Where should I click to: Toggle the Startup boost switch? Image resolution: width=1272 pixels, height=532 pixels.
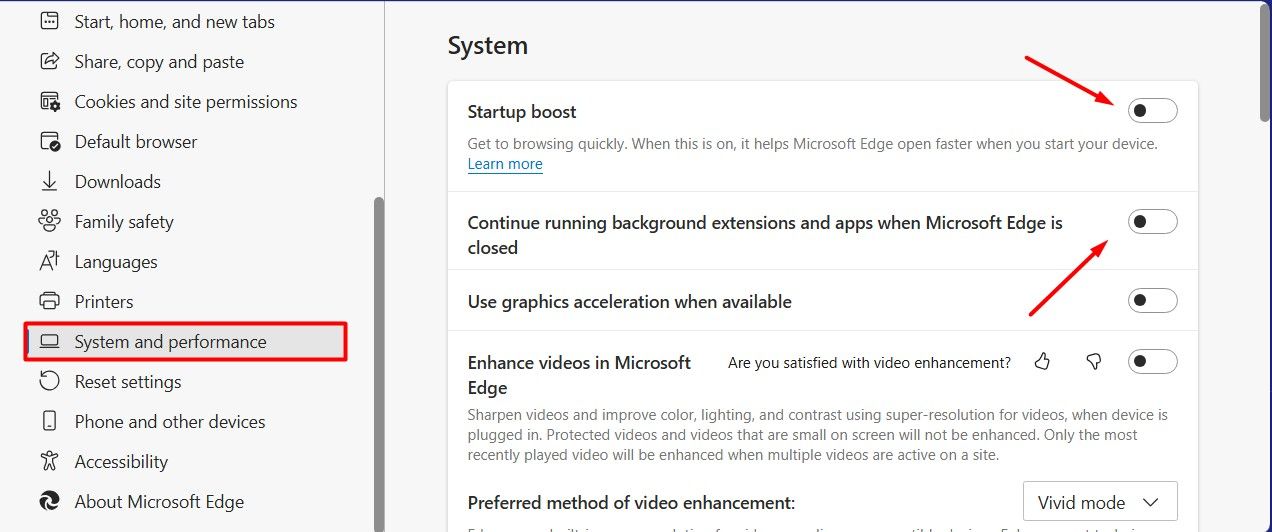point(1152,111)
